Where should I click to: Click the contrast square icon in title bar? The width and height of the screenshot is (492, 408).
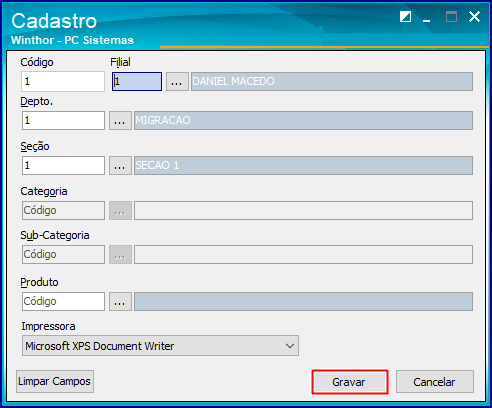click(x=405, y=17)
